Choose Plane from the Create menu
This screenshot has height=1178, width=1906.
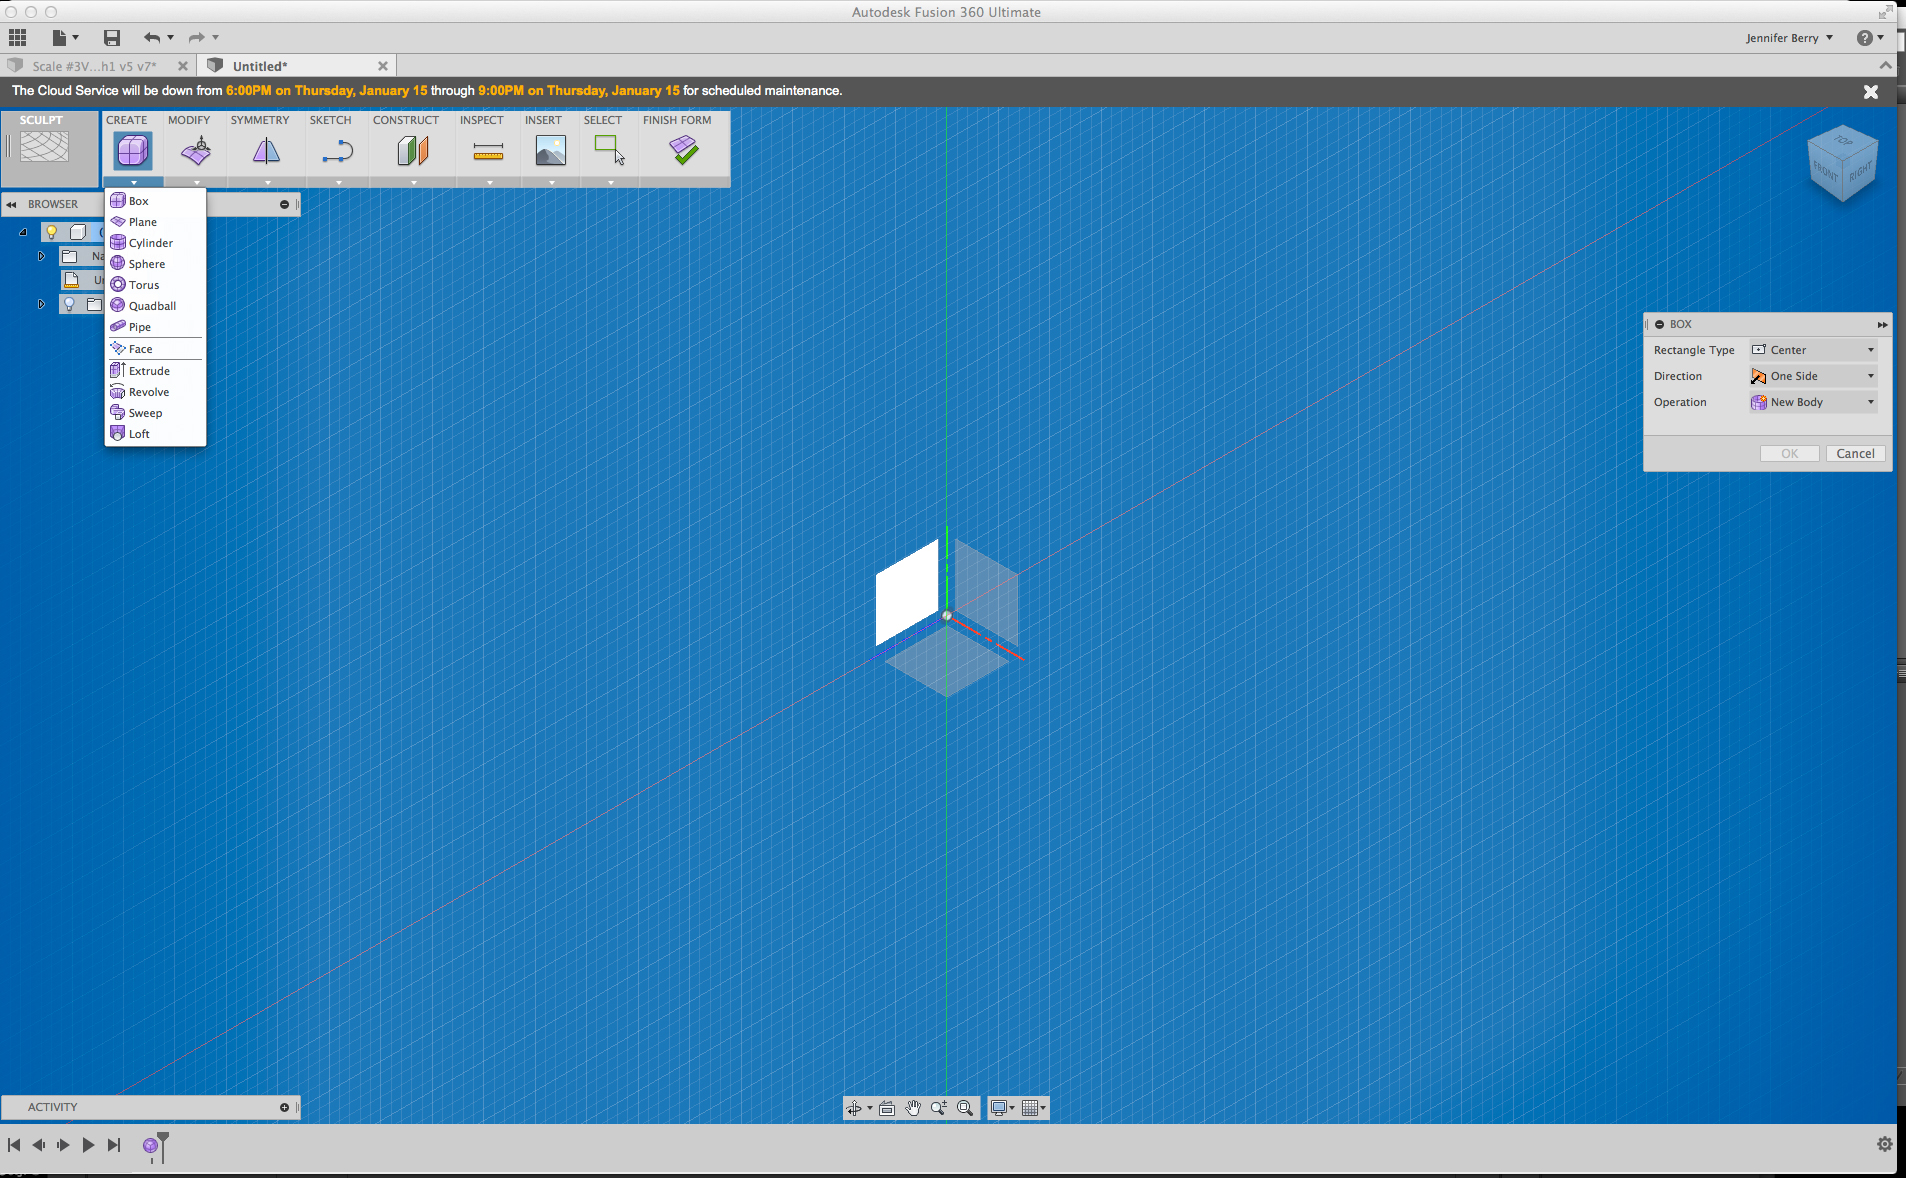pyautogui.click(x=155, y=222)
